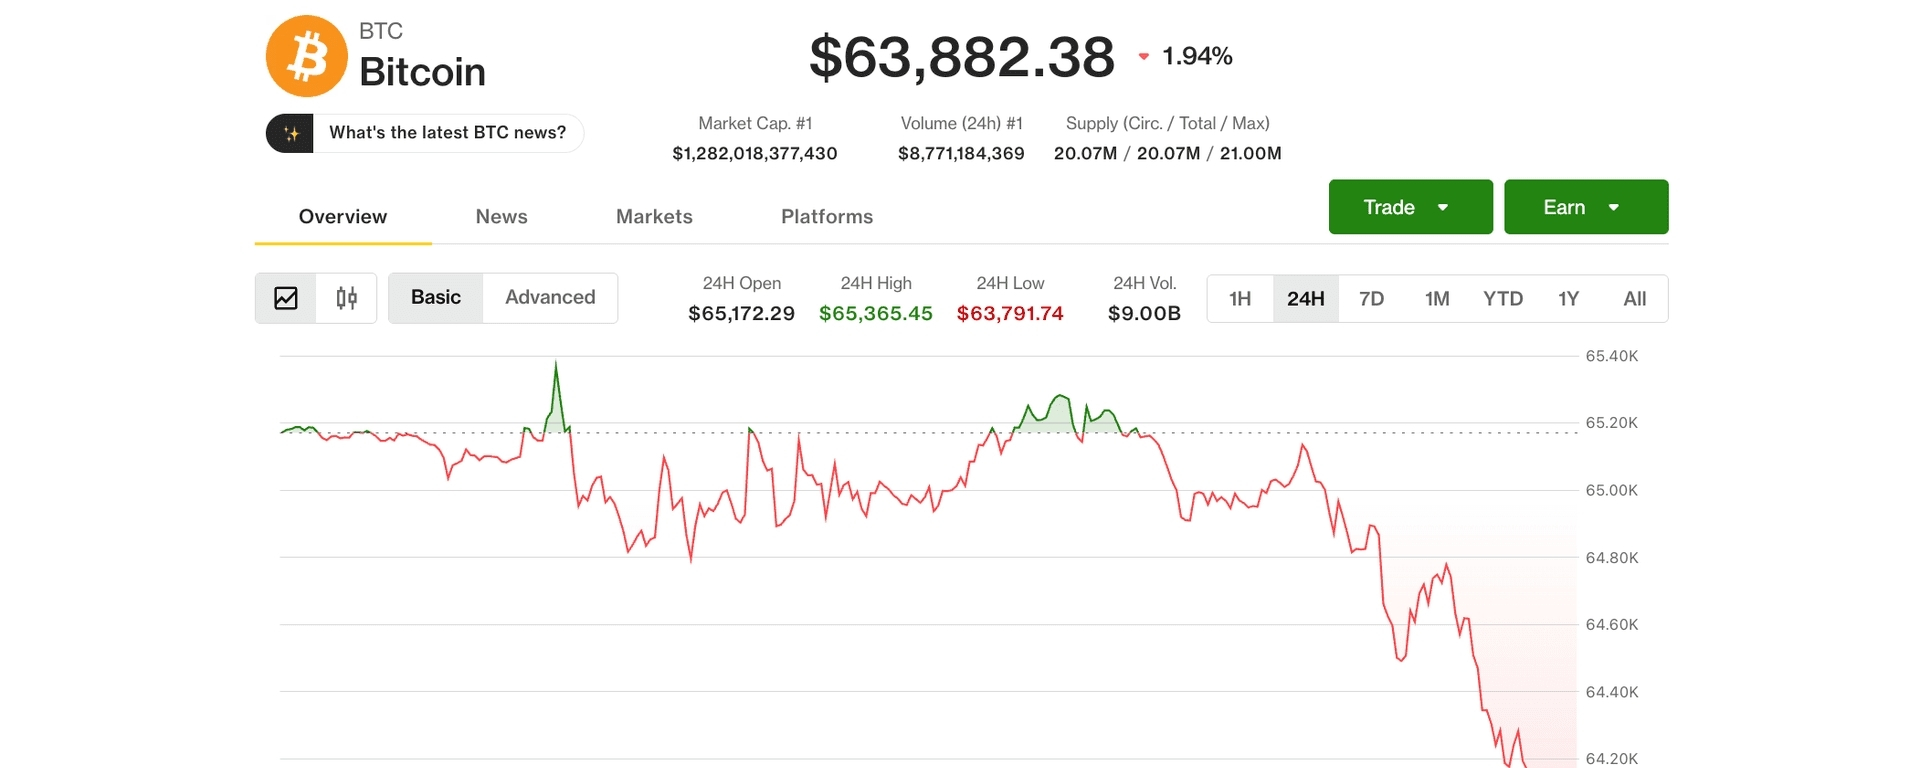Click the 65.00K axis label
Viewport: 1920px width, 768px height.
1612,490
